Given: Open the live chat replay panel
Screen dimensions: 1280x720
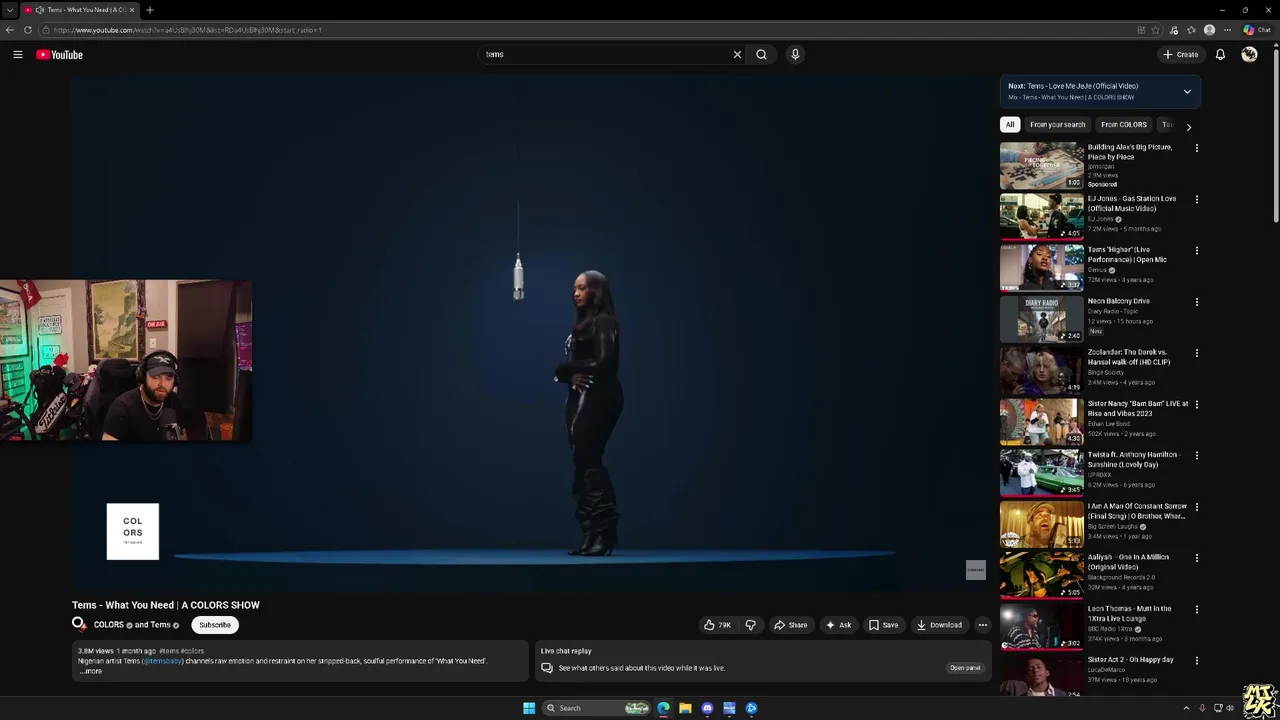Looking at the screenshot, I should coord(964,668).
